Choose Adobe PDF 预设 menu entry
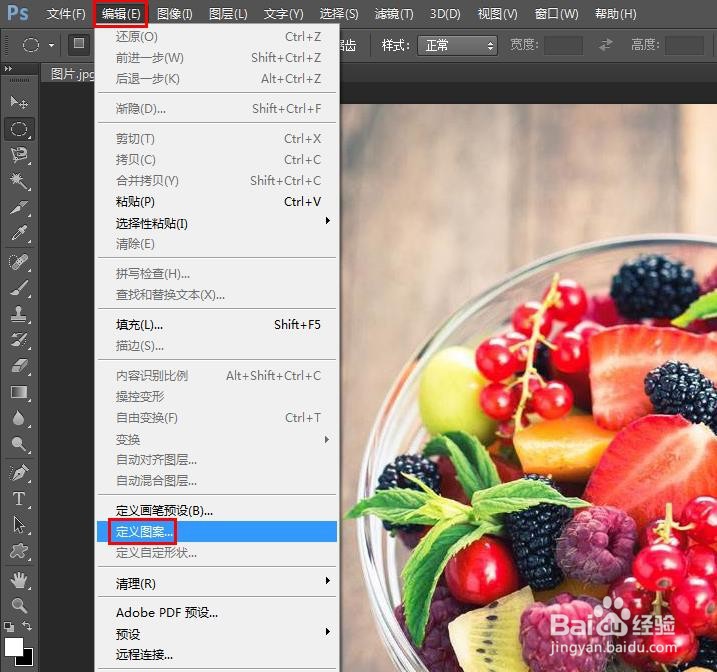Screen dimensions: 717x672 tap(217, 613)
